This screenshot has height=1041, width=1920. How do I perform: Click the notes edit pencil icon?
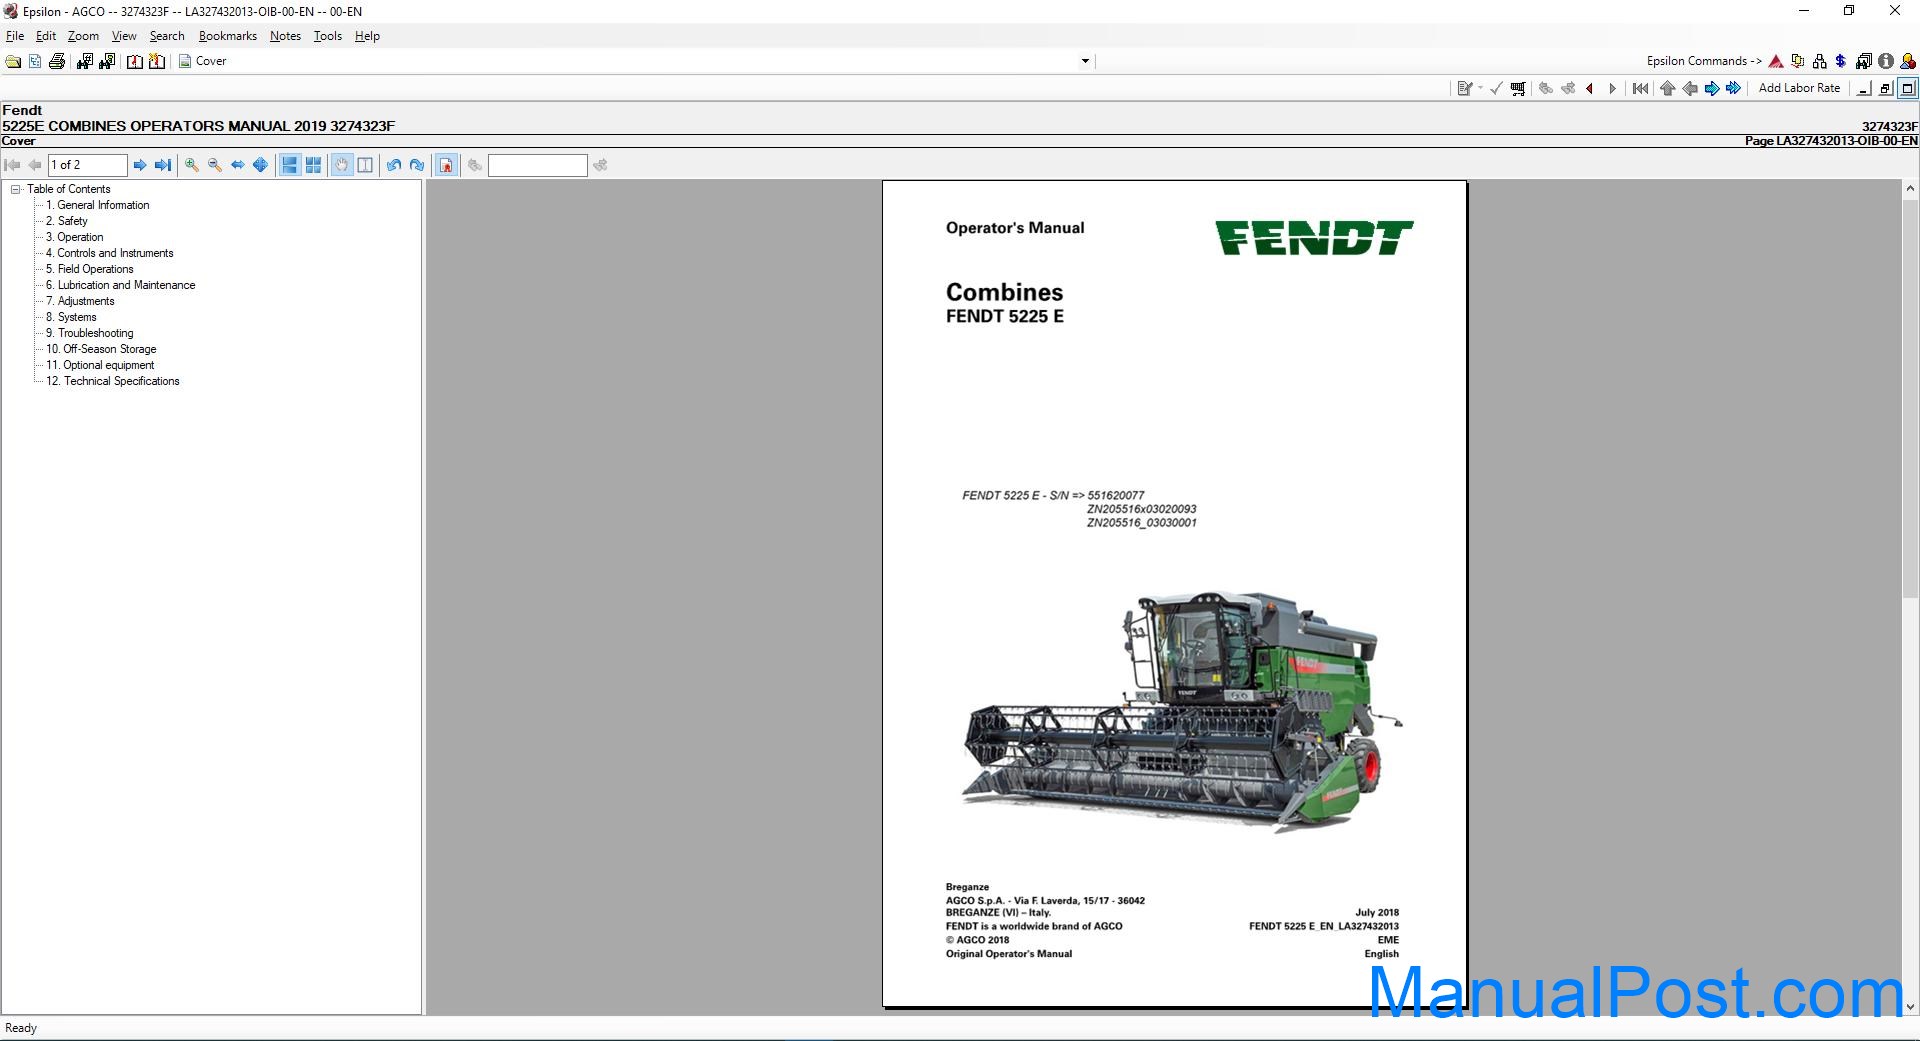(x=1465, y=89)
